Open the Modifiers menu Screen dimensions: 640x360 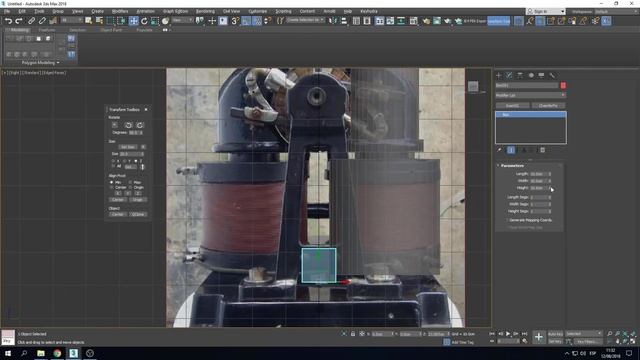tap(120, 11)
